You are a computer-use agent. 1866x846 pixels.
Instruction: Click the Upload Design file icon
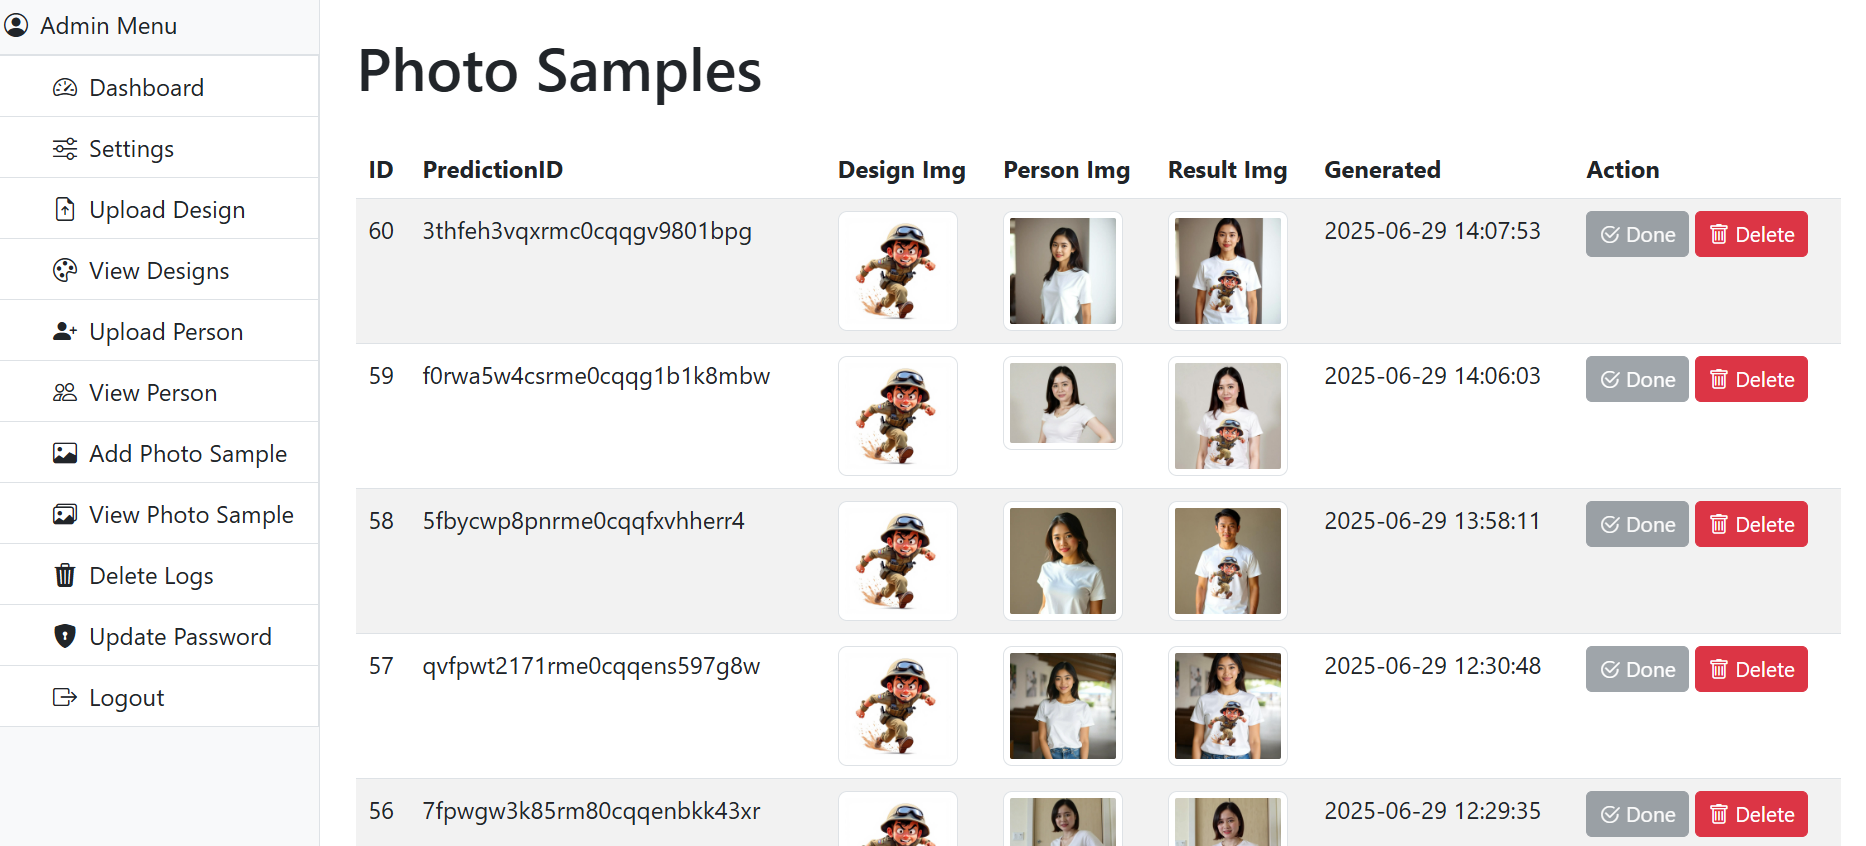[x=65, y=210]
